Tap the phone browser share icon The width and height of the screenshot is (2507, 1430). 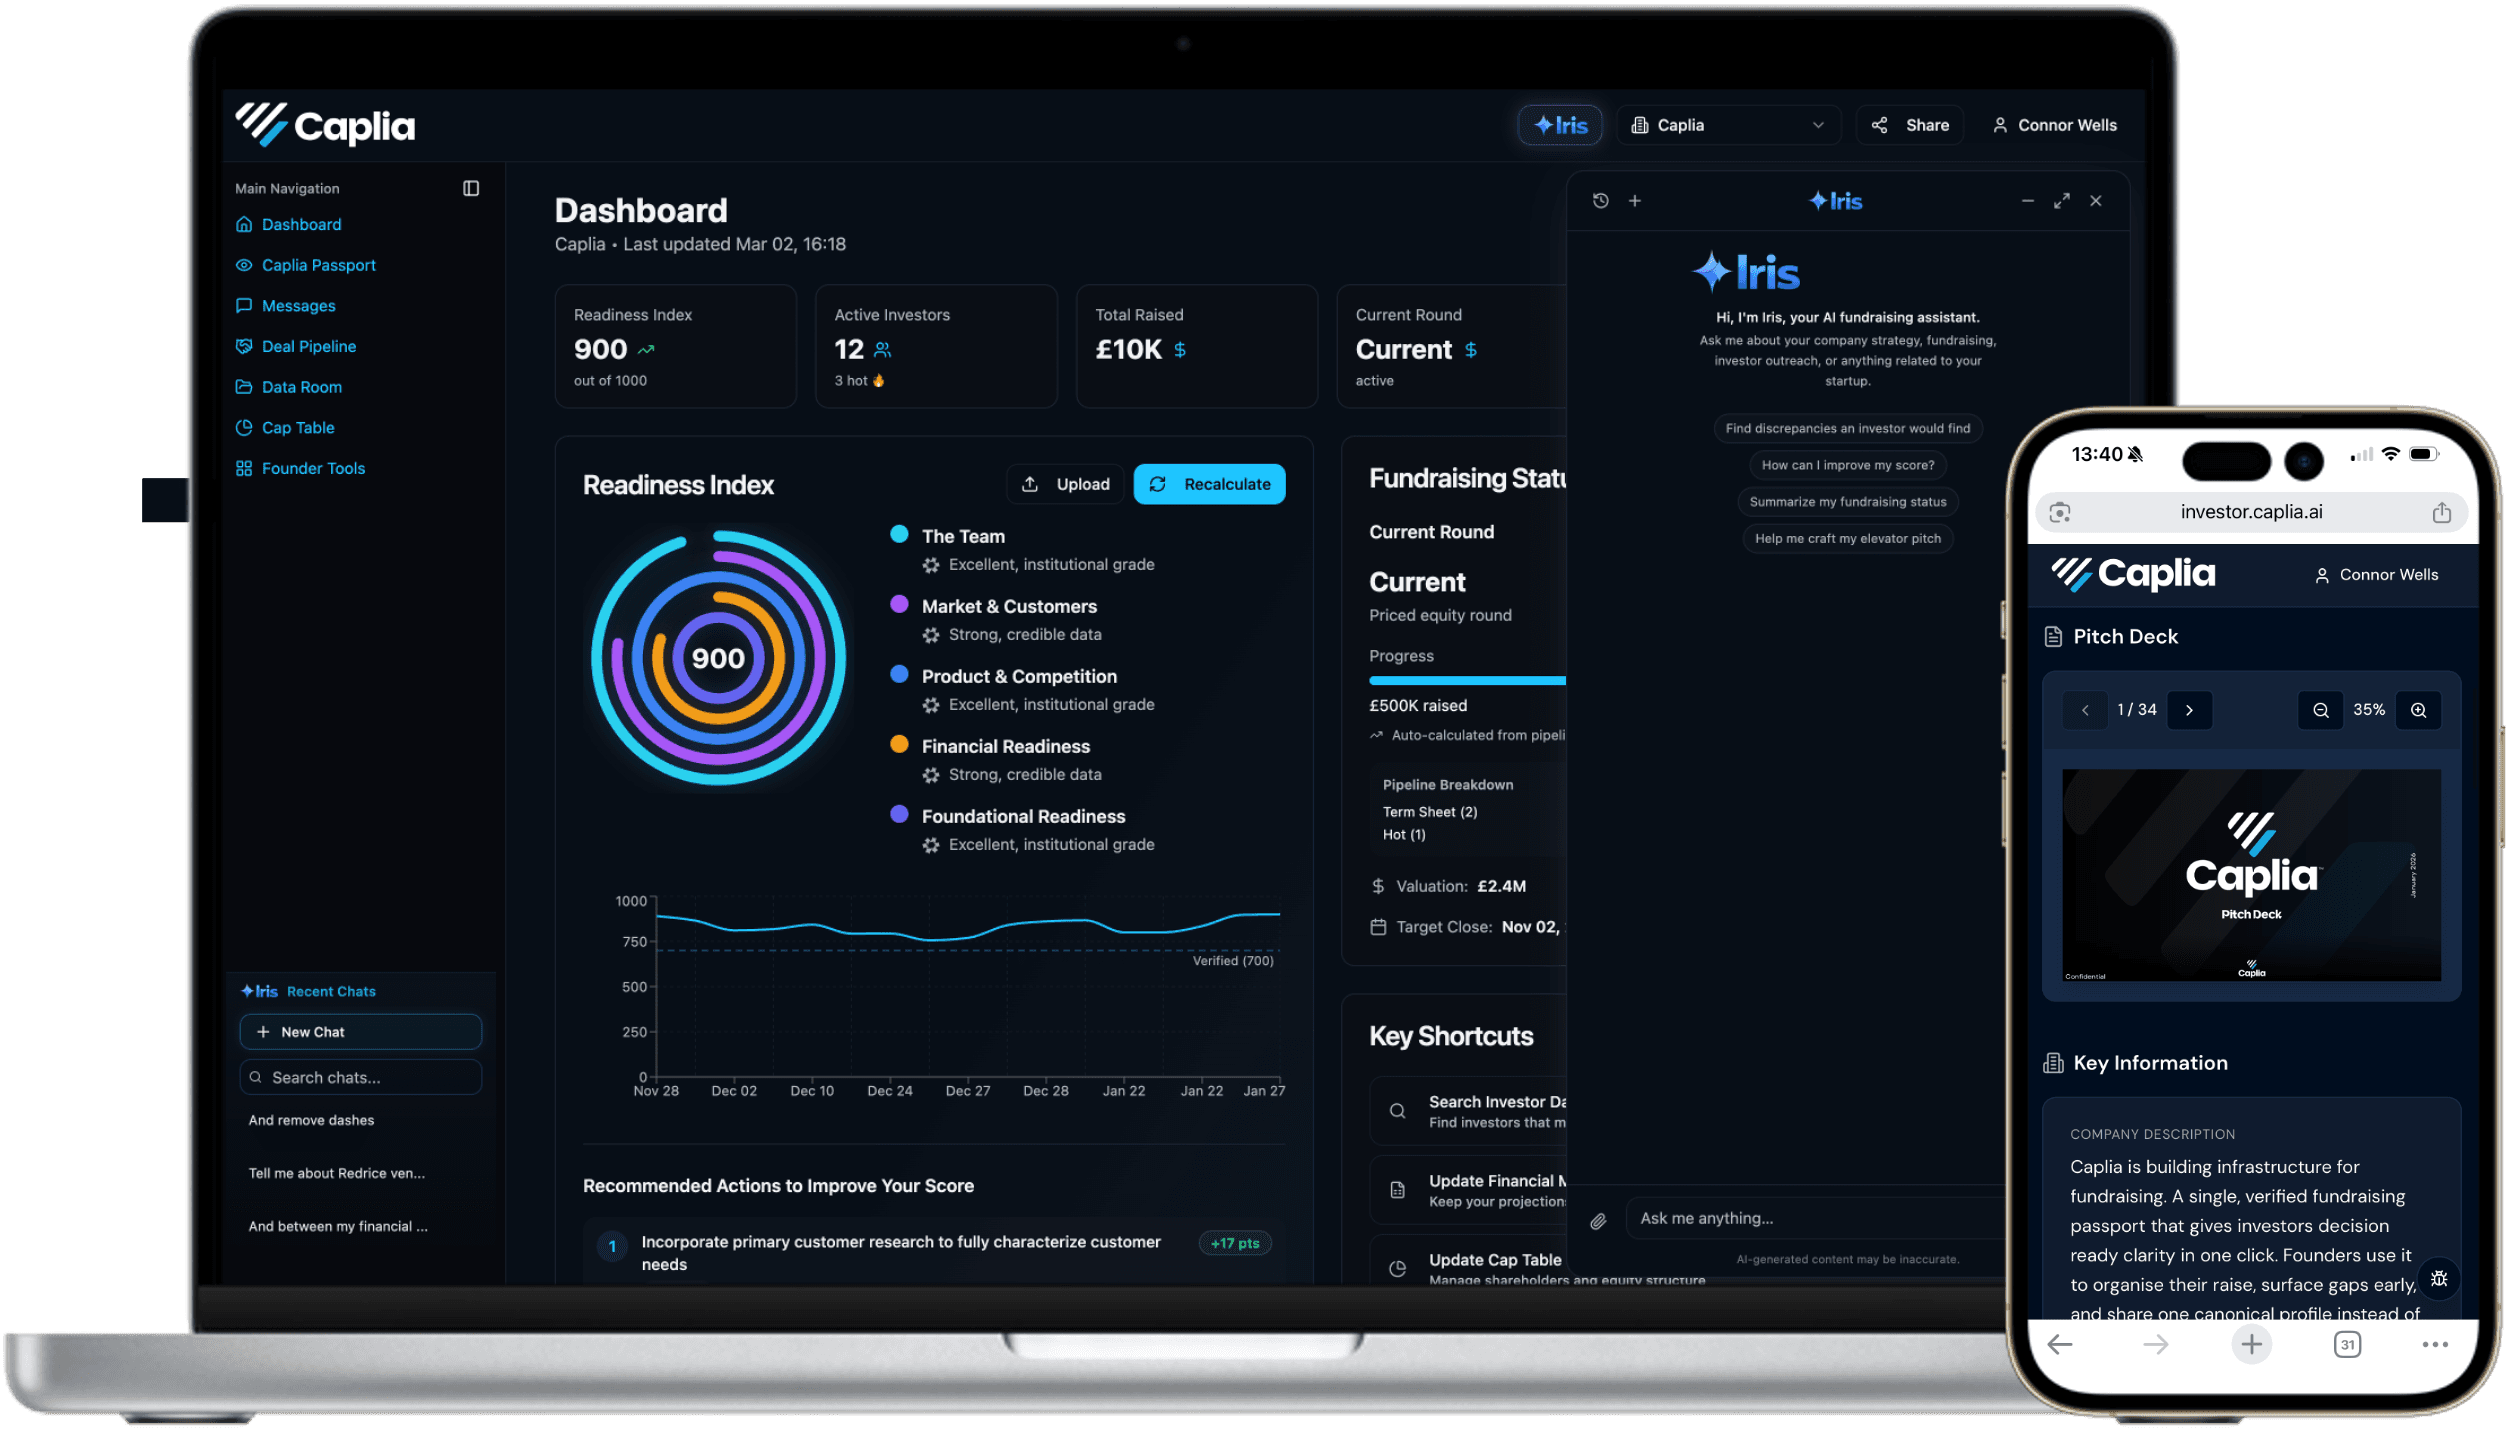click(x=2441, y=512)
